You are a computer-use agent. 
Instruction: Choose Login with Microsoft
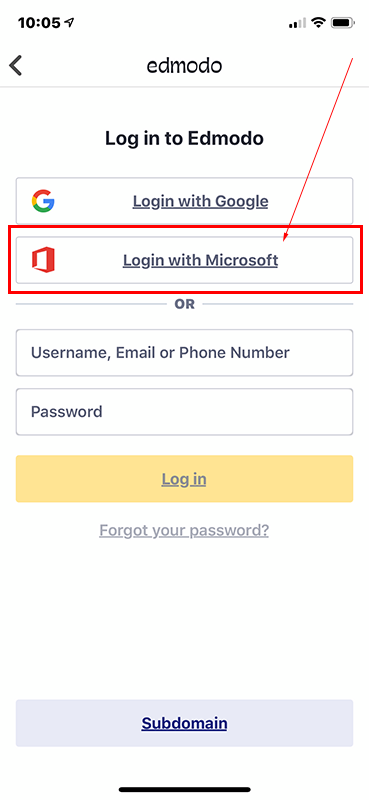pyautogui.click(x=184, y=260)
